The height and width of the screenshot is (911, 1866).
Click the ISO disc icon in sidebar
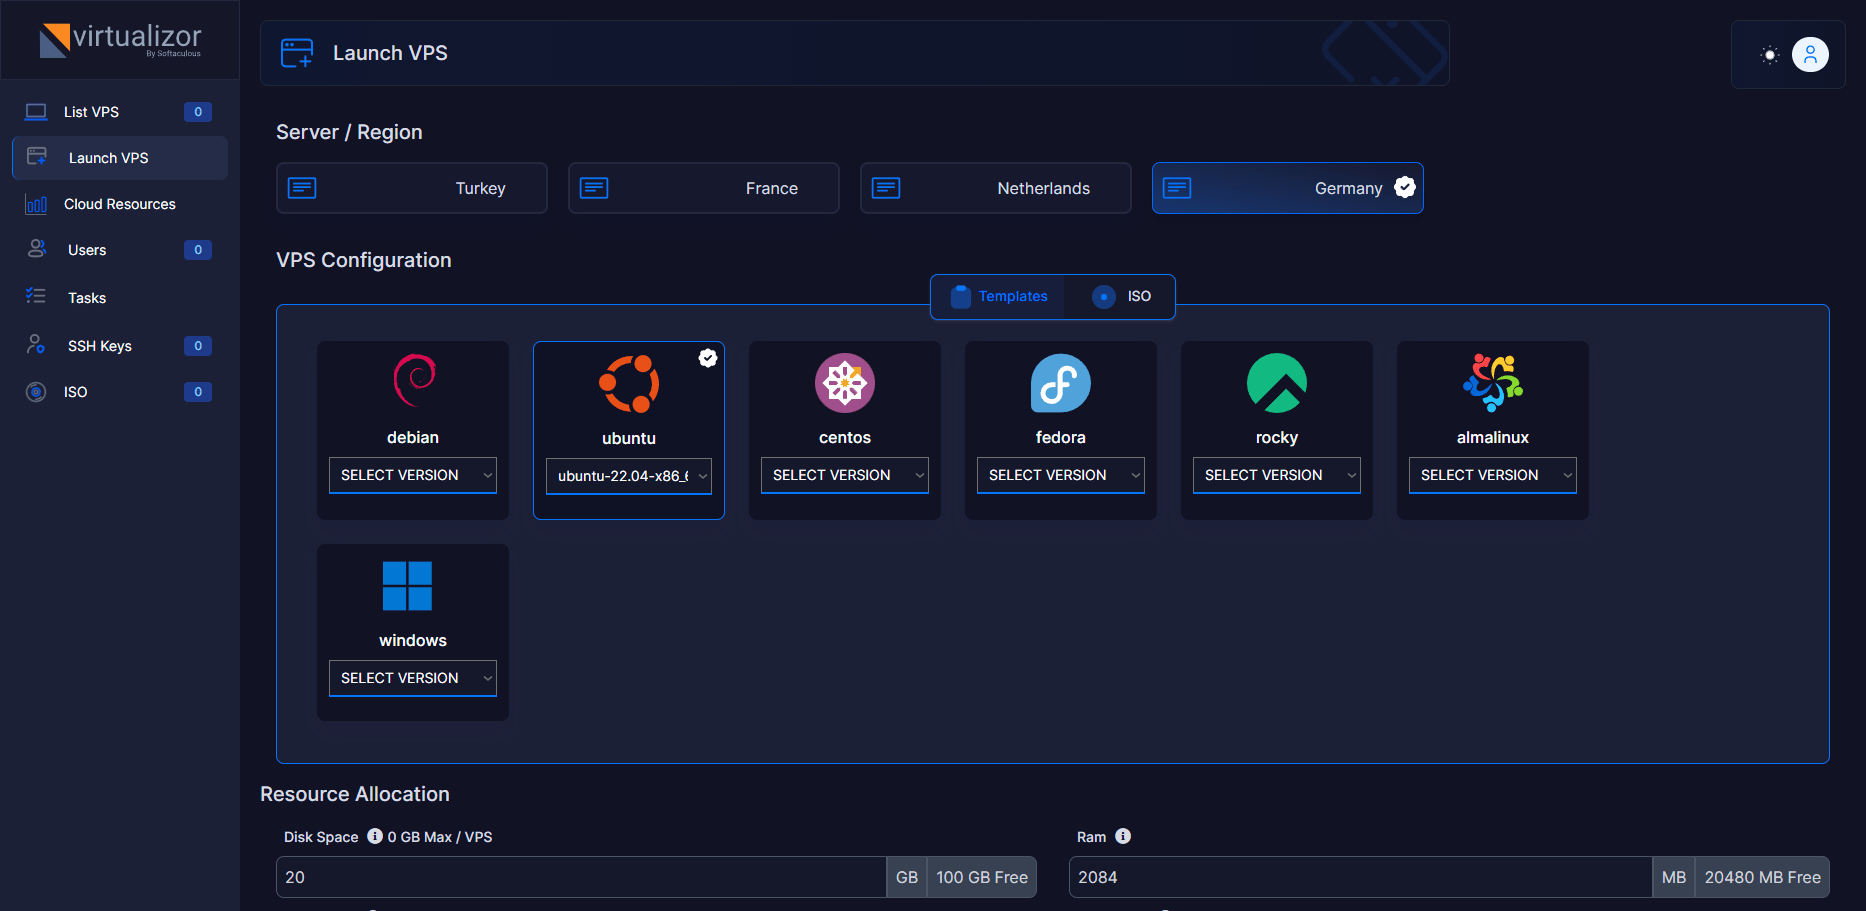(x=36, y=392)
